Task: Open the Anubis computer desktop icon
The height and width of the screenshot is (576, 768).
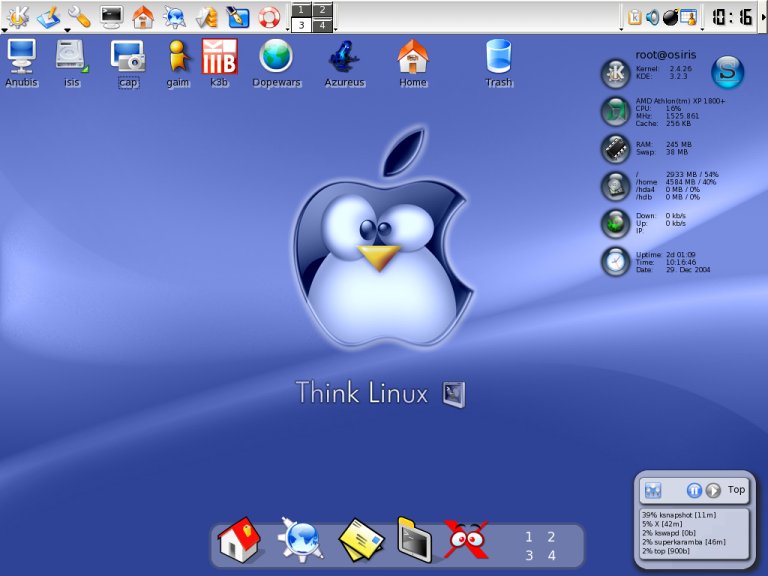Action: coord(22,63)
